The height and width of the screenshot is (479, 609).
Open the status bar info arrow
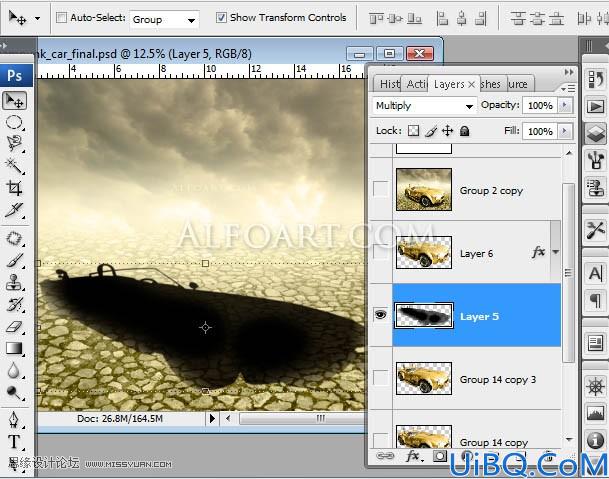click(x=212, y=419)
